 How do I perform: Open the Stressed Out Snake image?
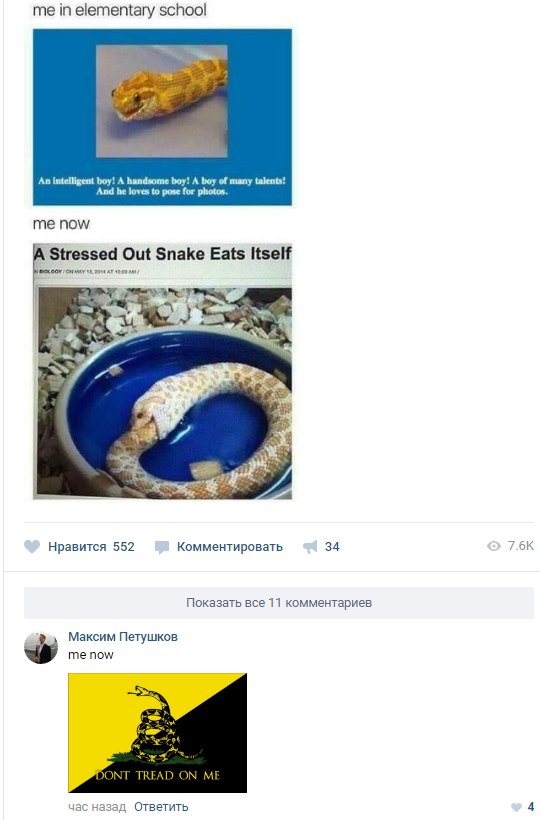162,371
